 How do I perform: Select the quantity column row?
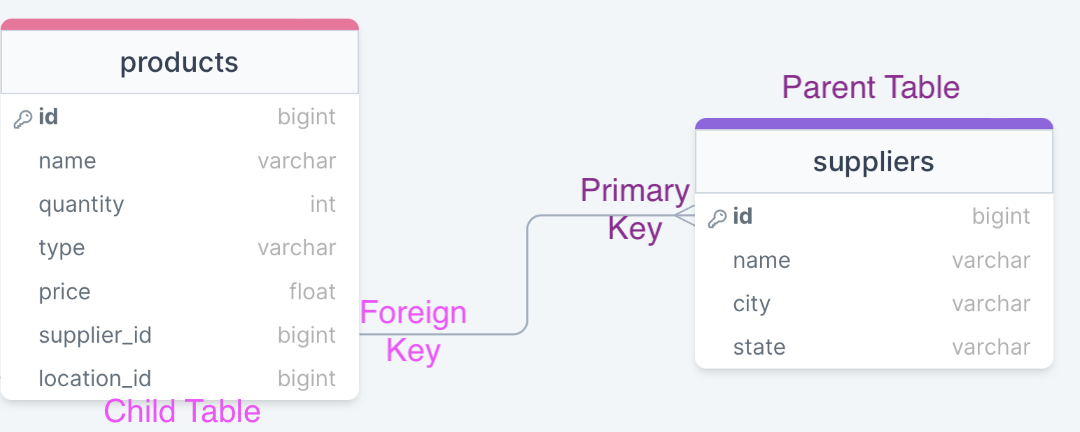(179, 205)
